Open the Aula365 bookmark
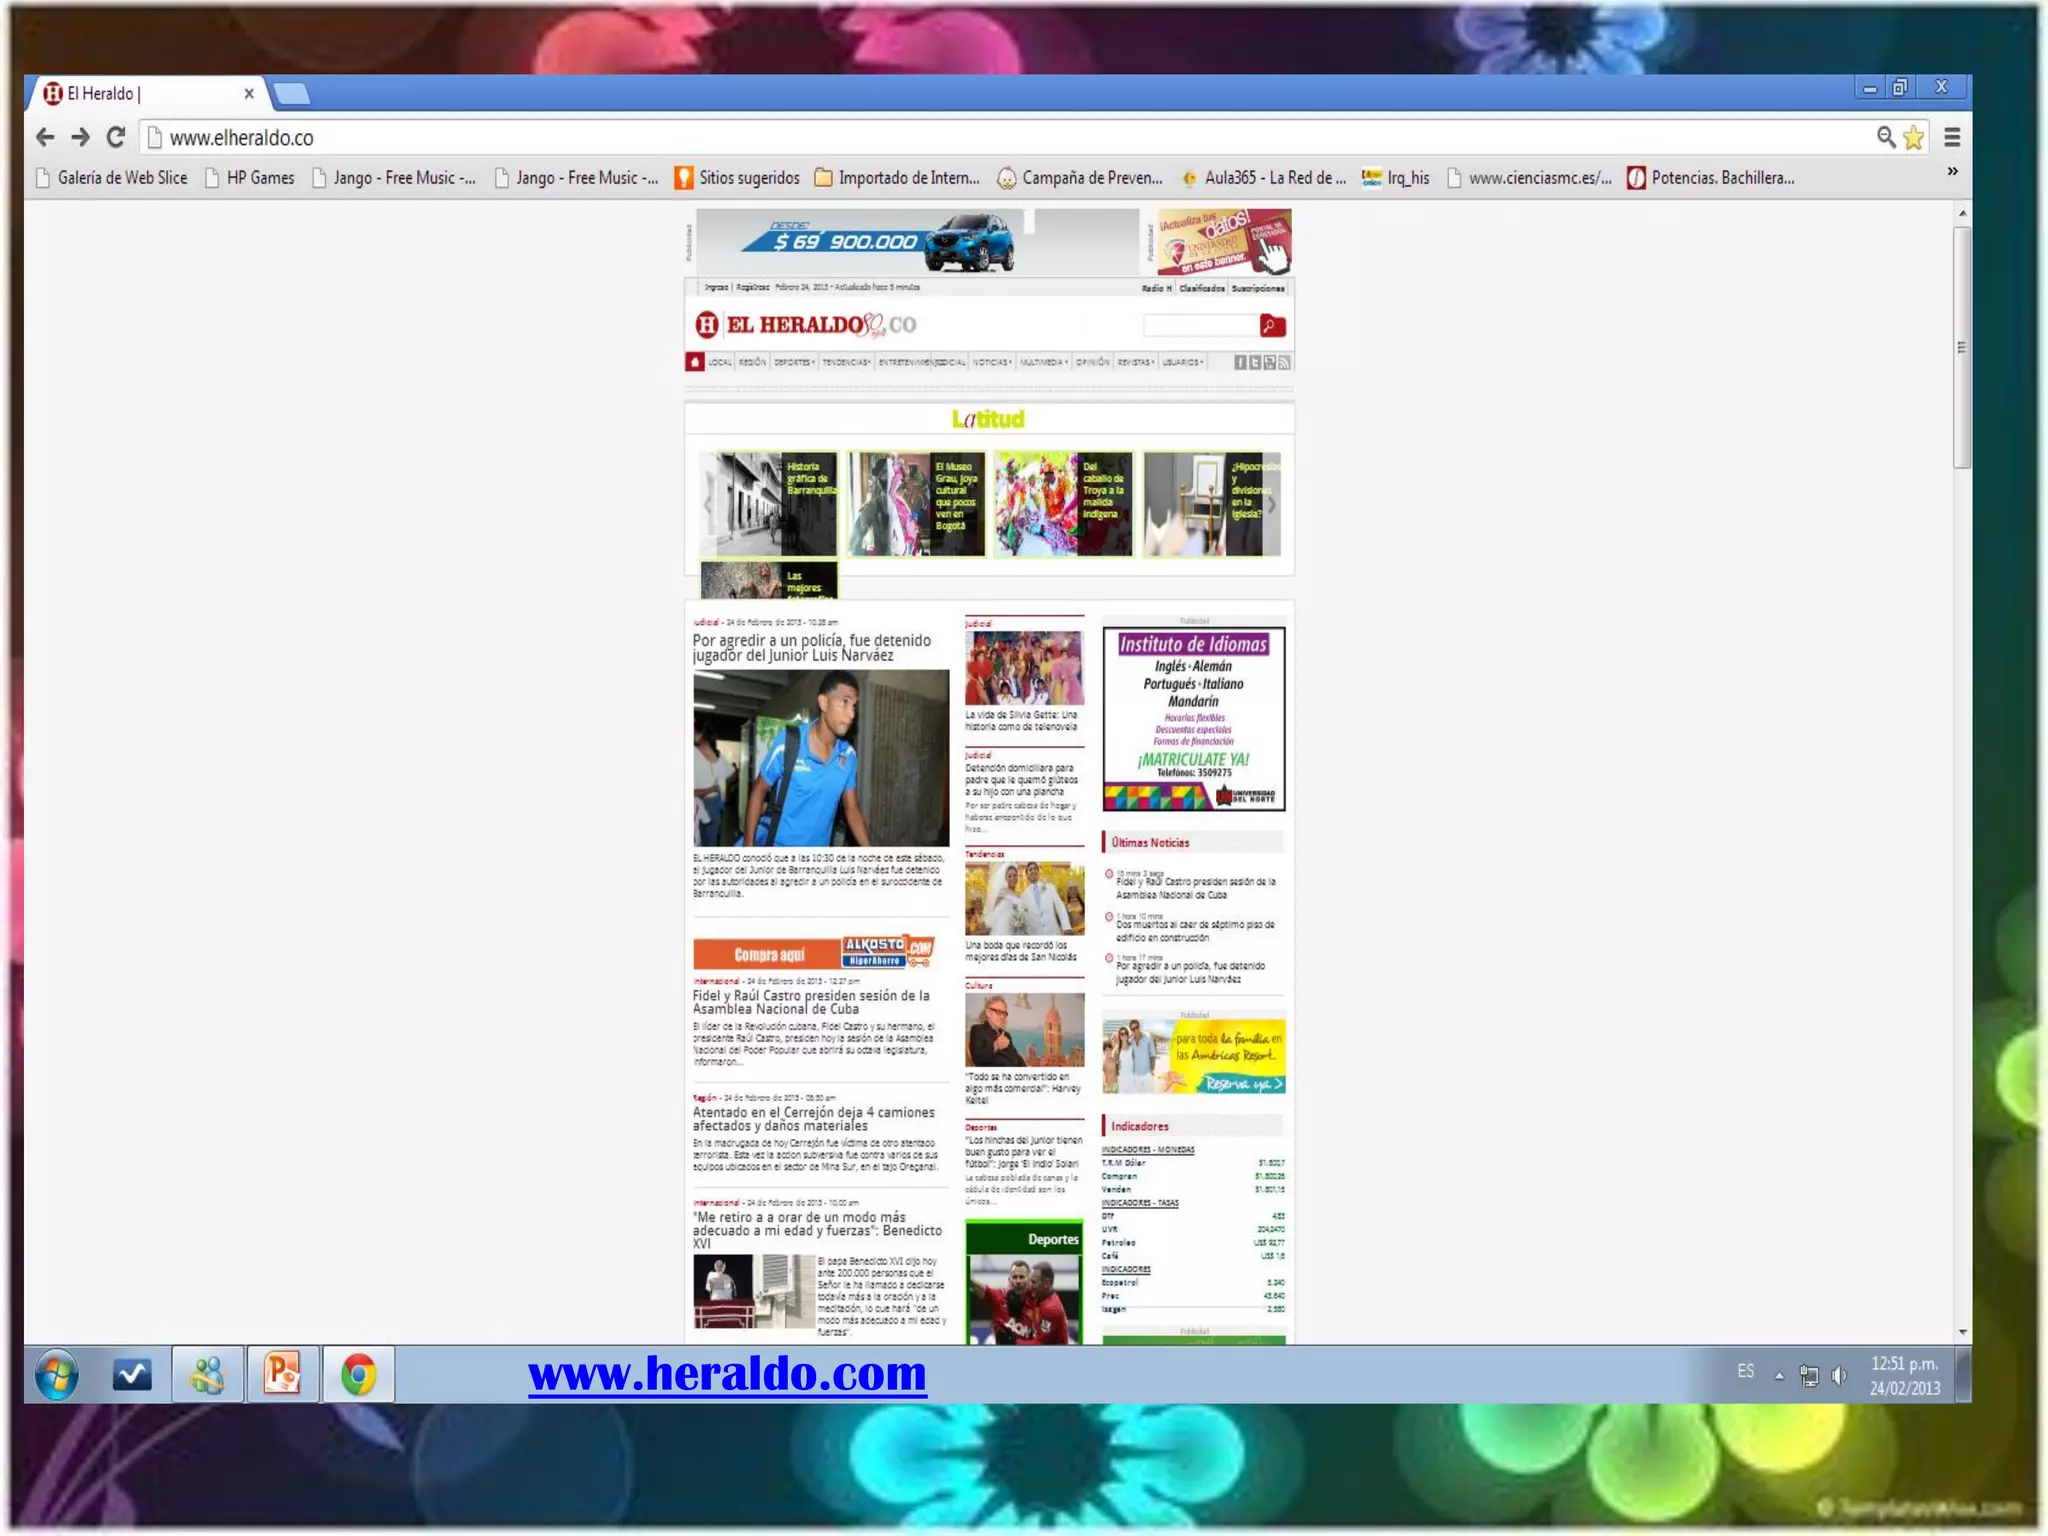The height and width of the screenshot is (1536, 2048). click(x=1264, y=178)
